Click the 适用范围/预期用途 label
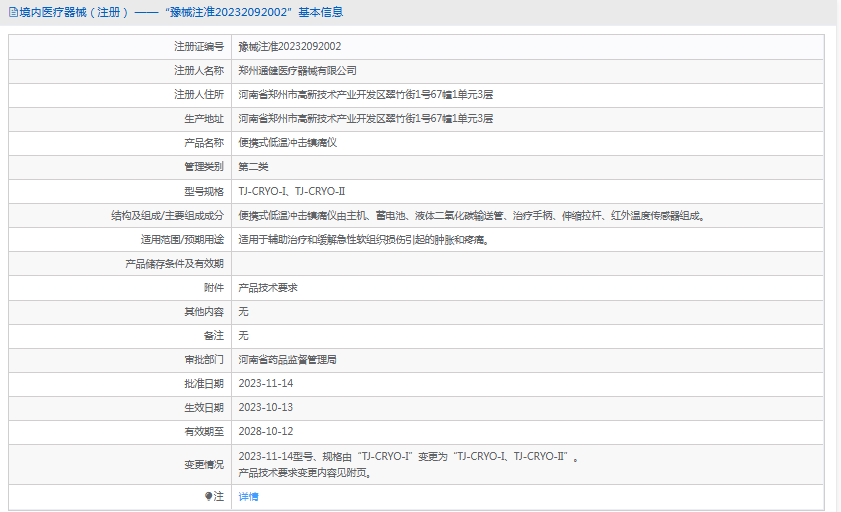 pos(182,240)
